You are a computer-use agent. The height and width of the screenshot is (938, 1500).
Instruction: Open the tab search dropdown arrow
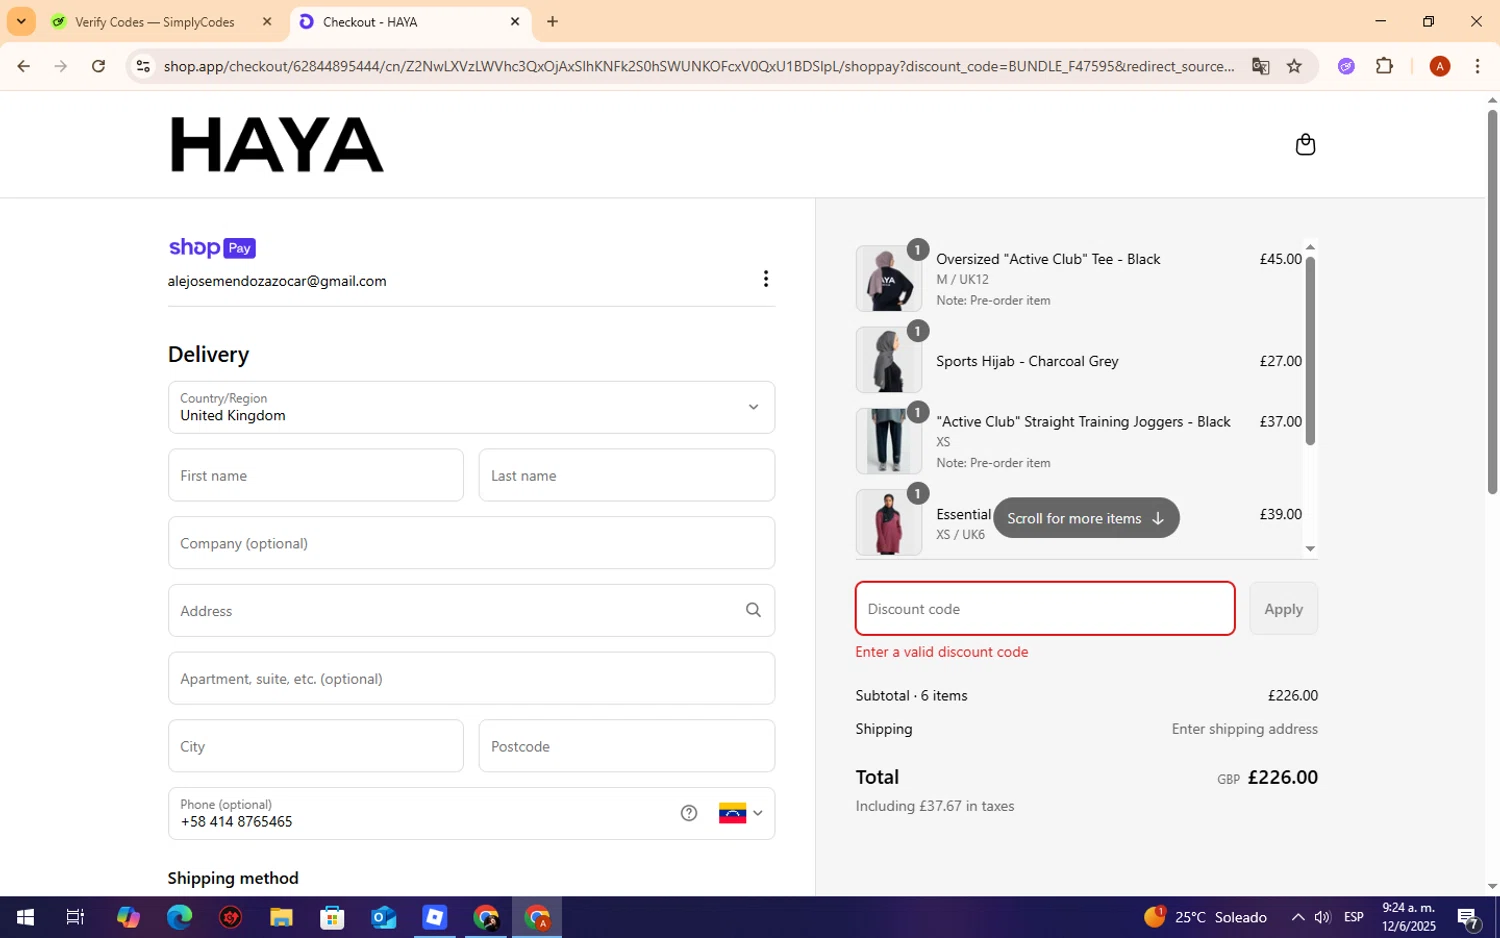coord(21,21)
